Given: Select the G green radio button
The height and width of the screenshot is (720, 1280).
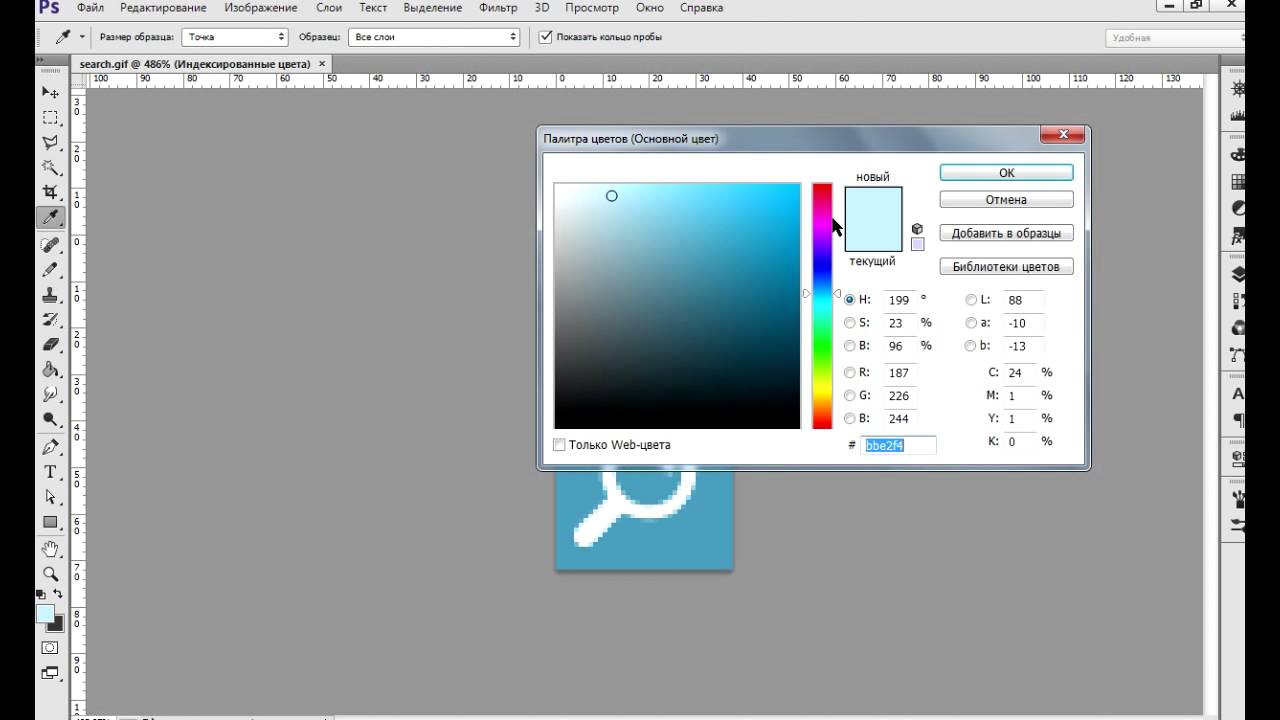Looking at the screenshot, I should (850, 396).
